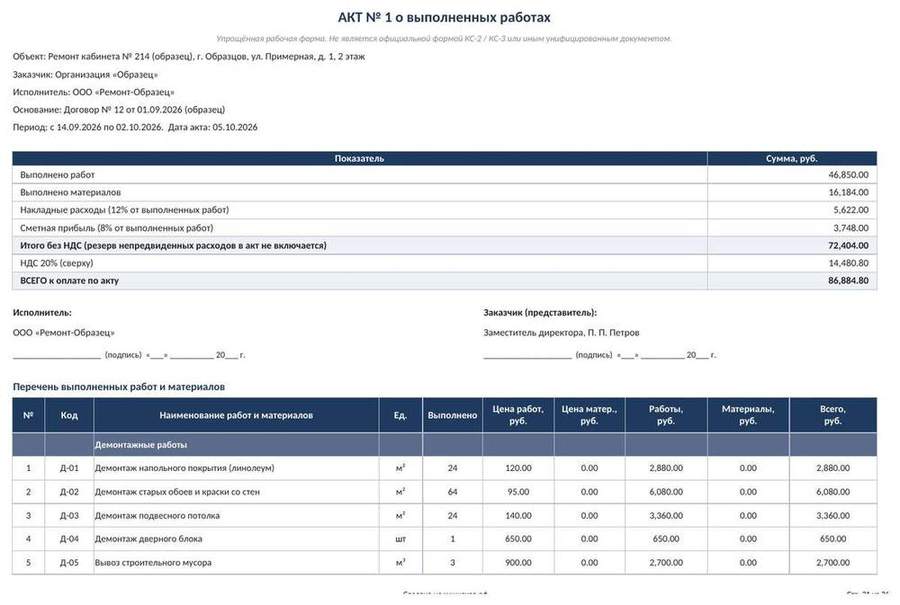The image size is (900, 605).
Task: Click the 'Всего, руб.' column header
Action: tap(833, 415)
